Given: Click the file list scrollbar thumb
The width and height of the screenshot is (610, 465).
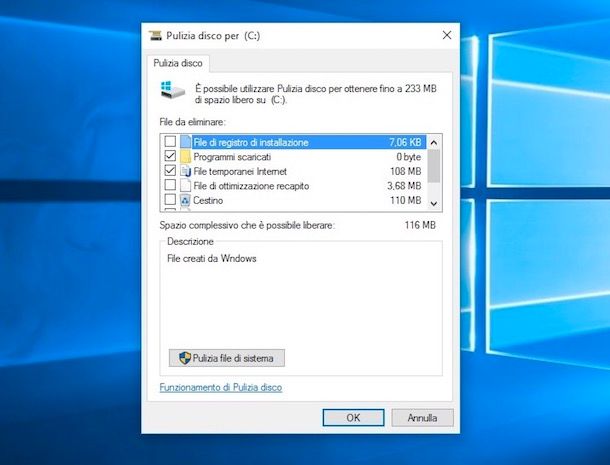Looking at the screenshot, I should [x=434, y=166].
